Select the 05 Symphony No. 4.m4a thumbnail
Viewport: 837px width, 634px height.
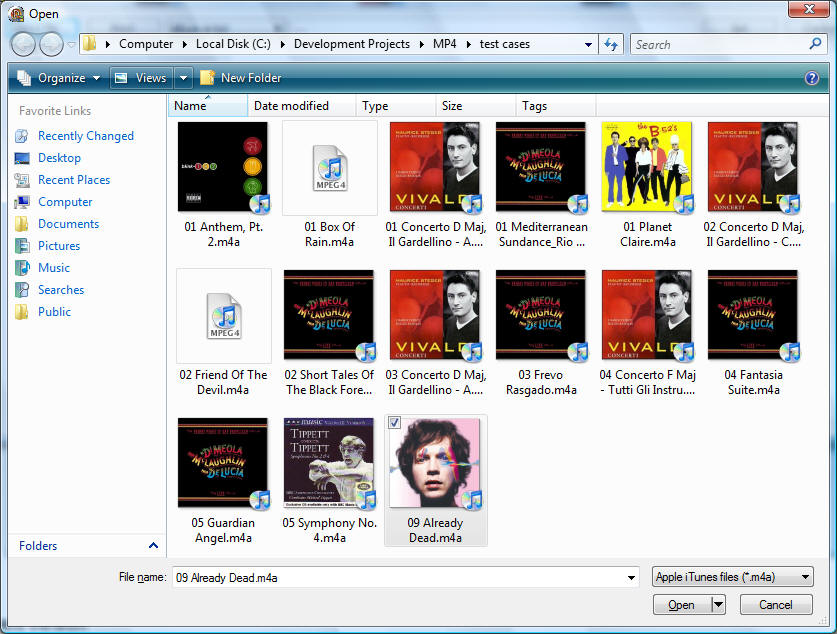click(329, 463)
